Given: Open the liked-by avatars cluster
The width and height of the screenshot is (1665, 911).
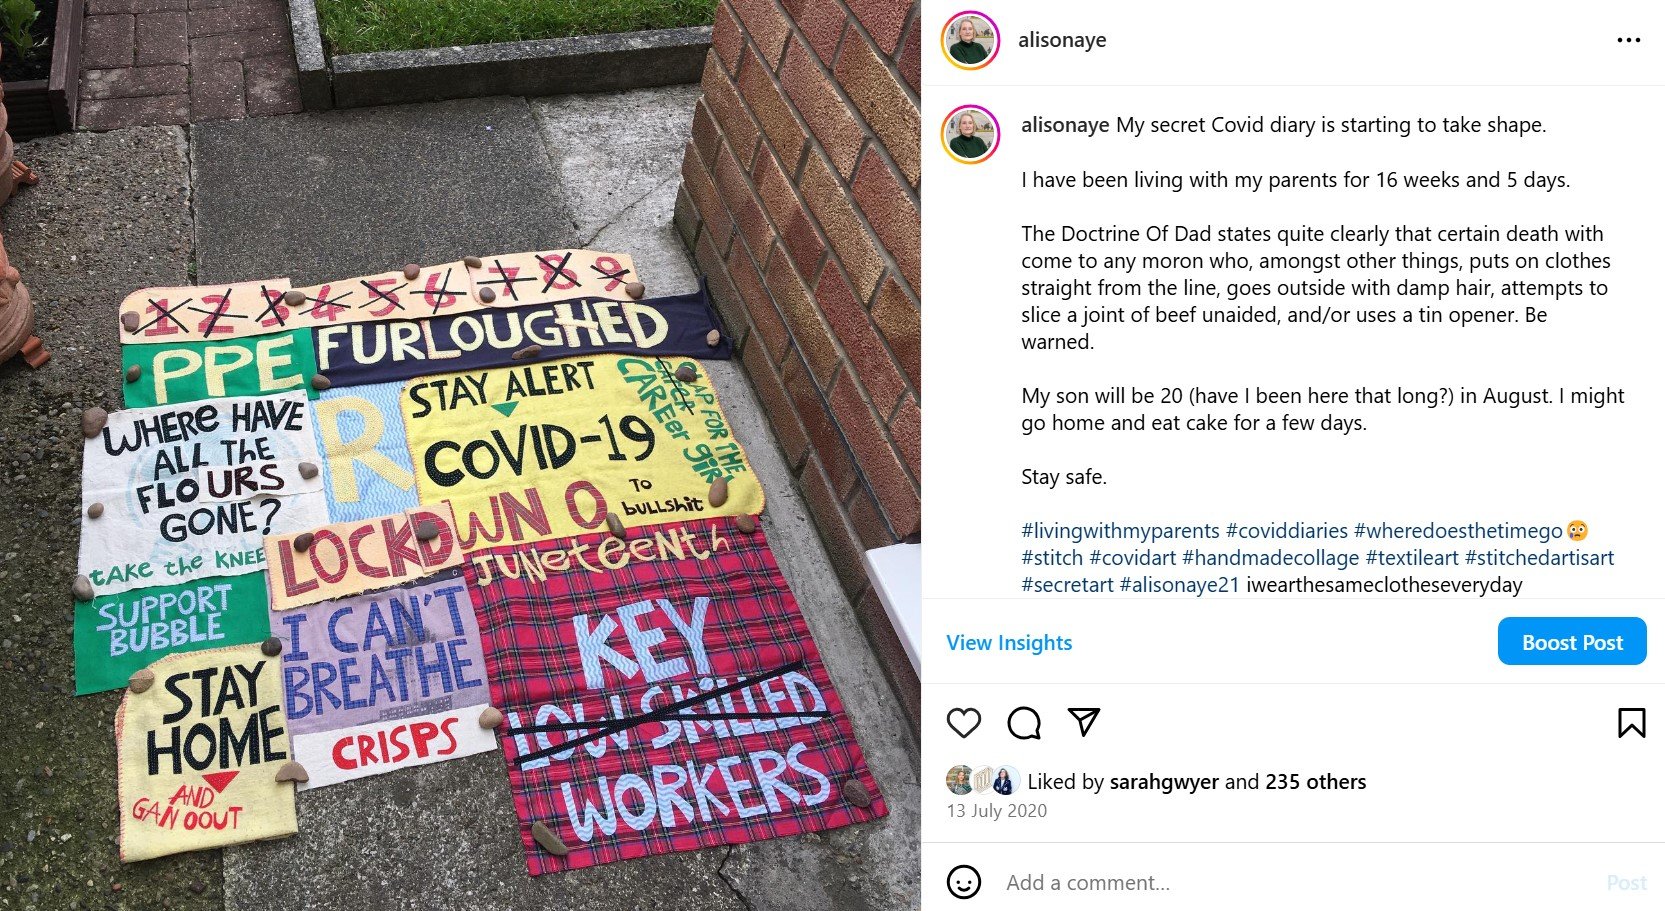Looking at the screenshot, I should [x=983, y=781].
